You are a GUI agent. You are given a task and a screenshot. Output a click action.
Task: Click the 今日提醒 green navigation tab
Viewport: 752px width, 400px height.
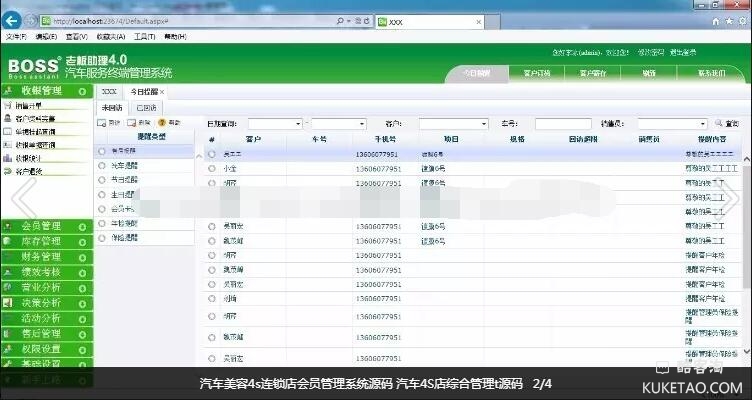click(477, 74)
